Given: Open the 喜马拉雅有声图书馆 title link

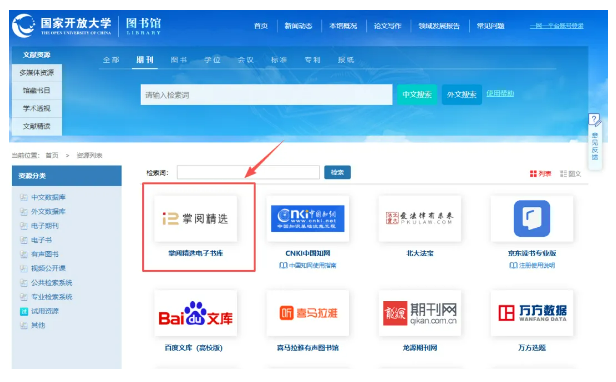Looking at the screenshot, I should pos(308,348).
